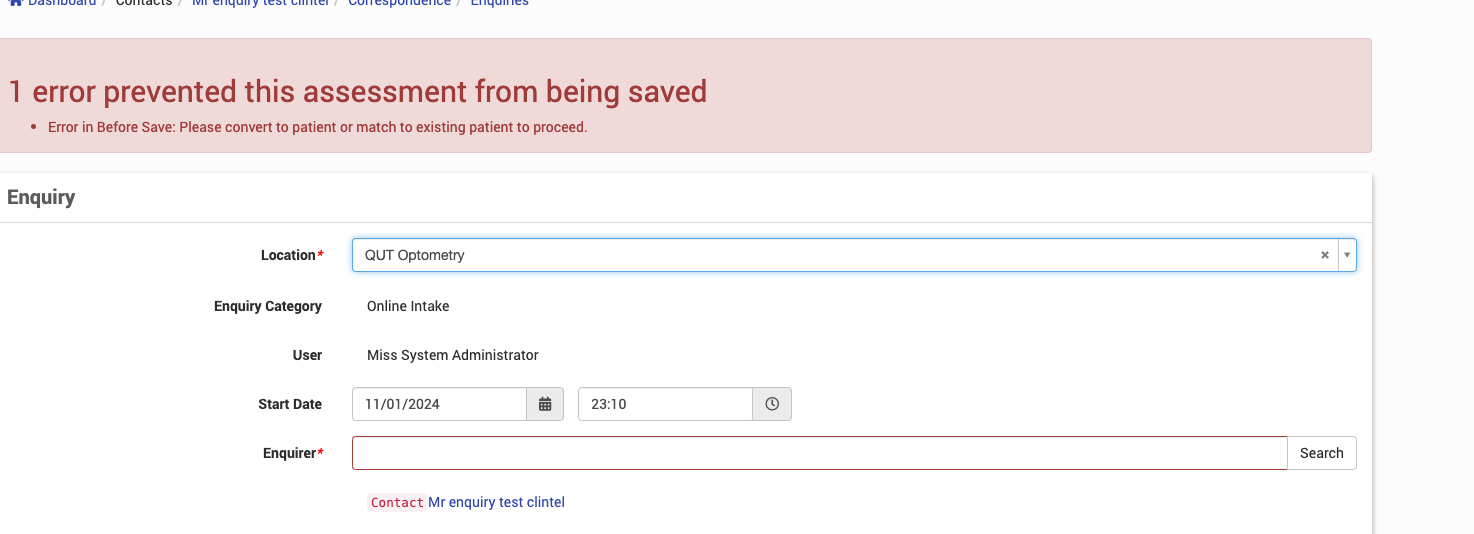
Task: Click the Before Save error message text
Action: [x=317, y=127]
